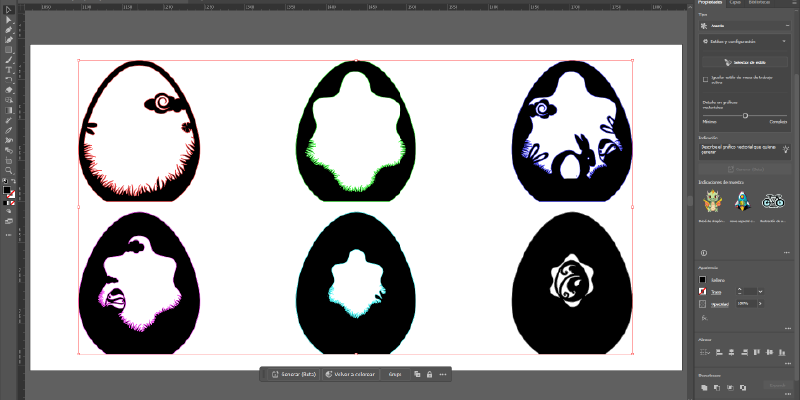Switch to the Bibliotecas tab
The image size is (800, 400).
click(x=760, y=4)
